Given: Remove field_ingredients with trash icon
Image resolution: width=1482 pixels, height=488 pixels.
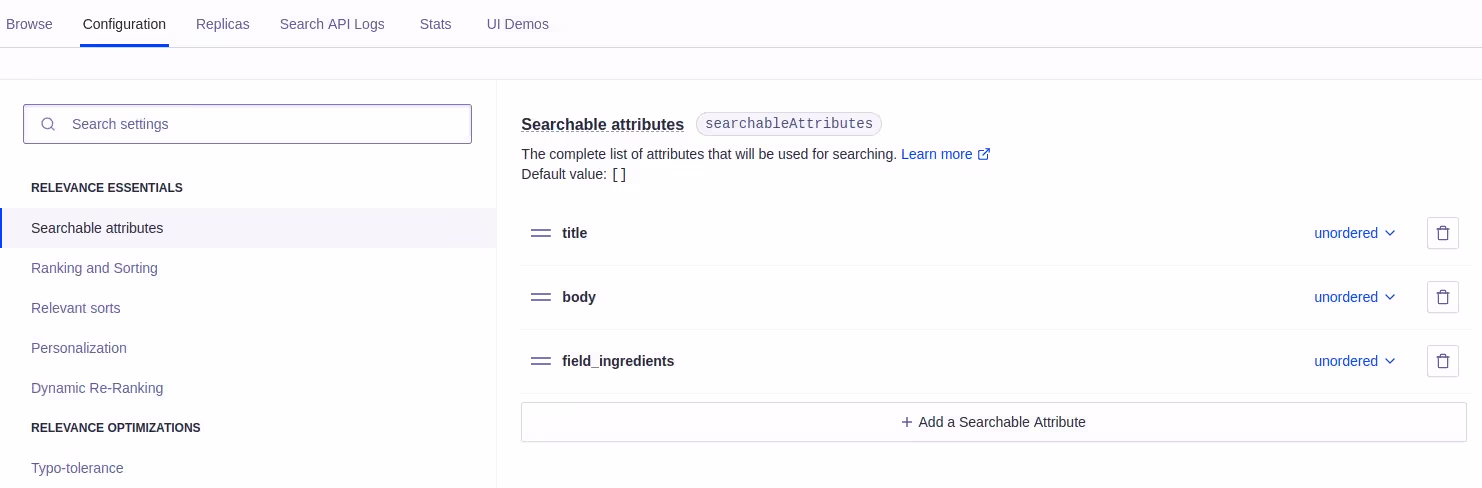Looking at the screenshot, I should pos(1442,361).
